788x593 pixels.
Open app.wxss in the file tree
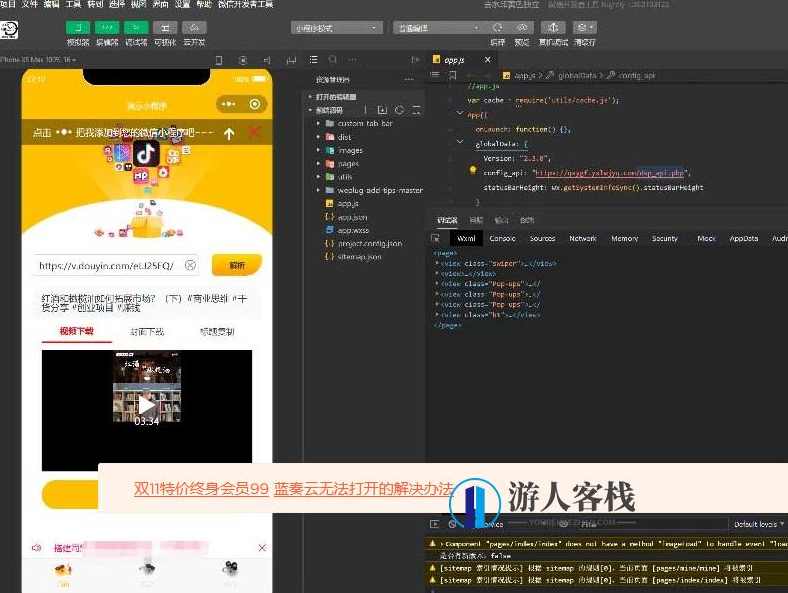353,230
